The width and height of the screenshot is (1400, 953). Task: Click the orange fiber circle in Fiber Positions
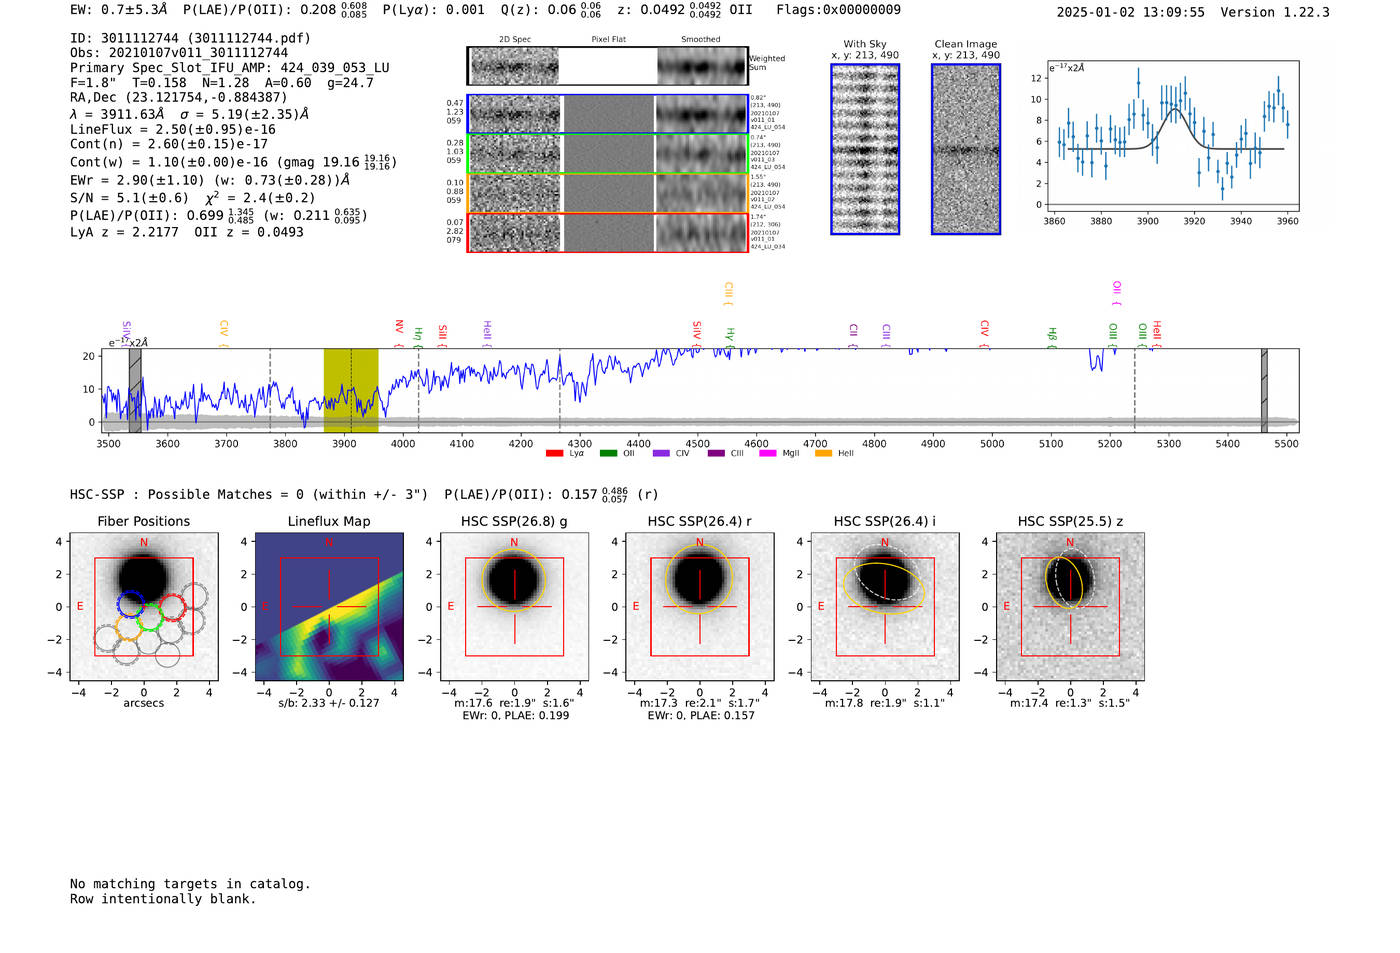point(129,627)
